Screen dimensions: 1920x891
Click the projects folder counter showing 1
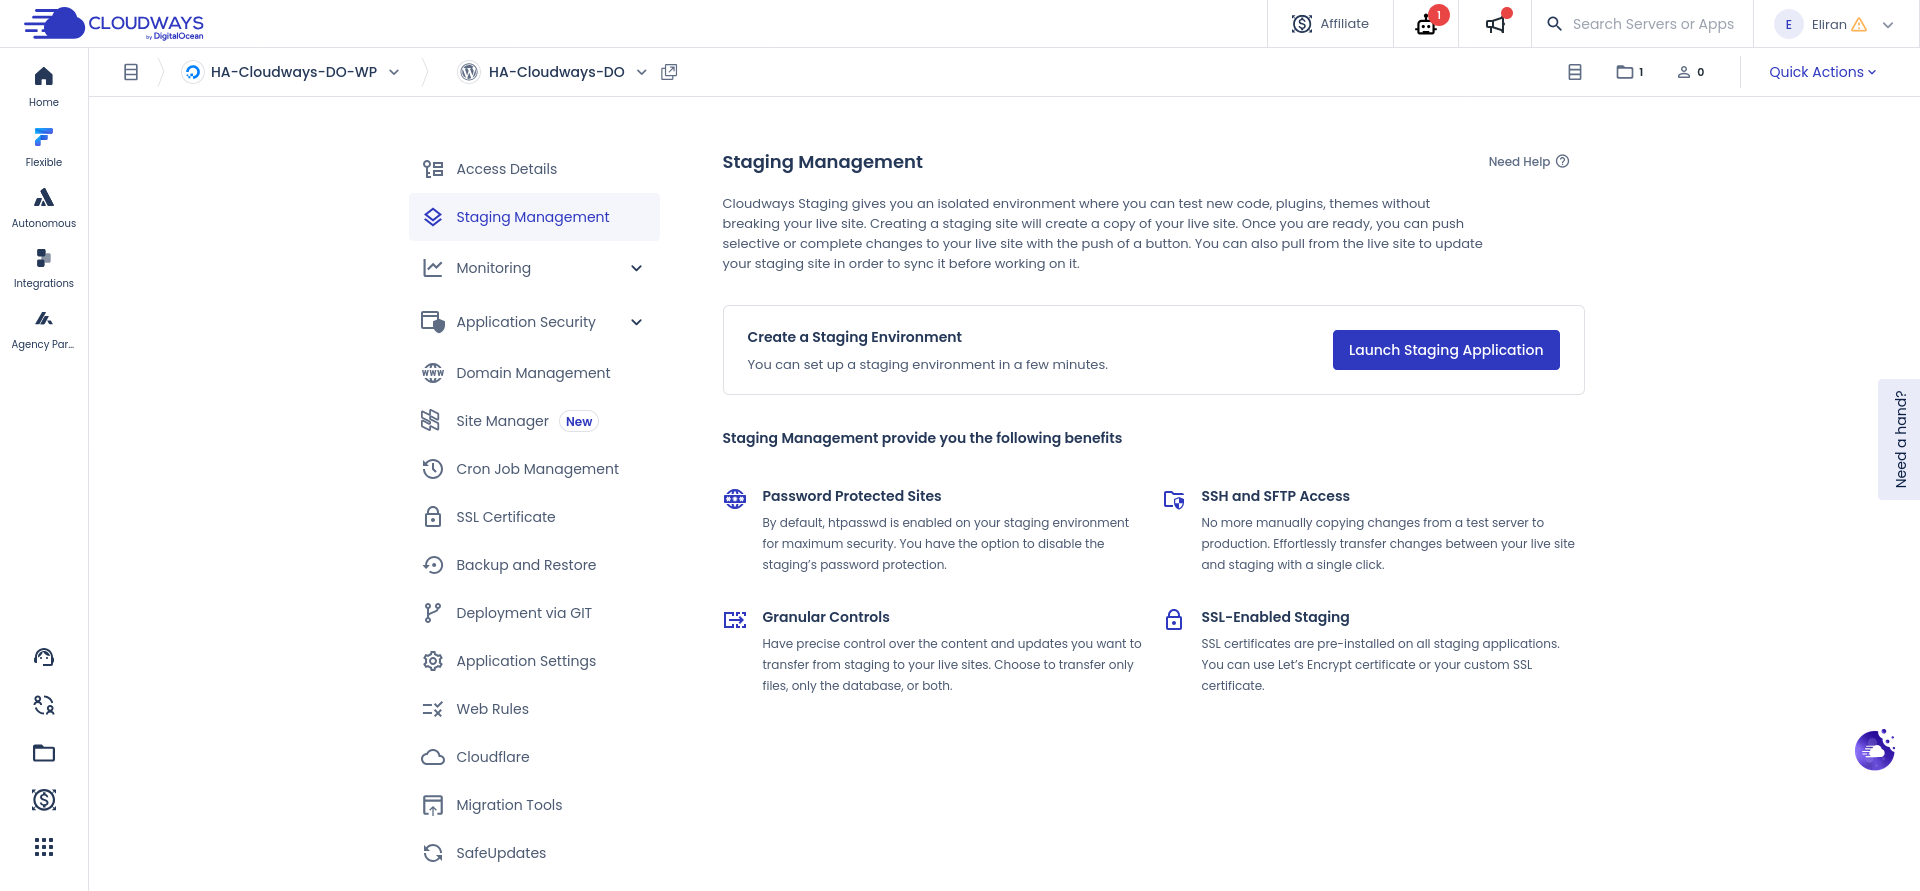(x=1630, y=72)
